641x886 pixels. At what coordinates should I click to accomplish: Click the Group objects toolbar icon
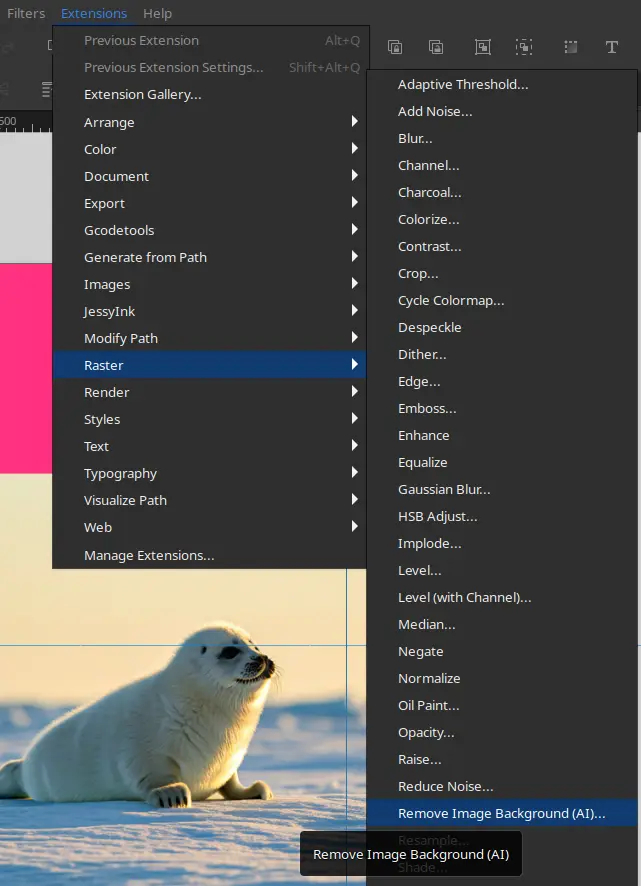483,47
